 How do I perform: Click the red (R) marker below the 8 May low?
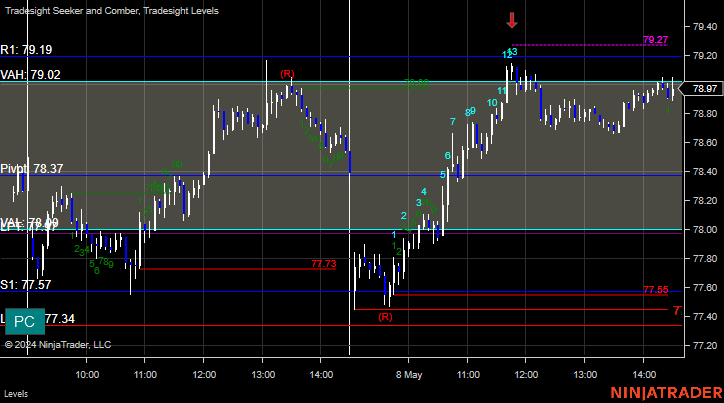pos(386,317)
